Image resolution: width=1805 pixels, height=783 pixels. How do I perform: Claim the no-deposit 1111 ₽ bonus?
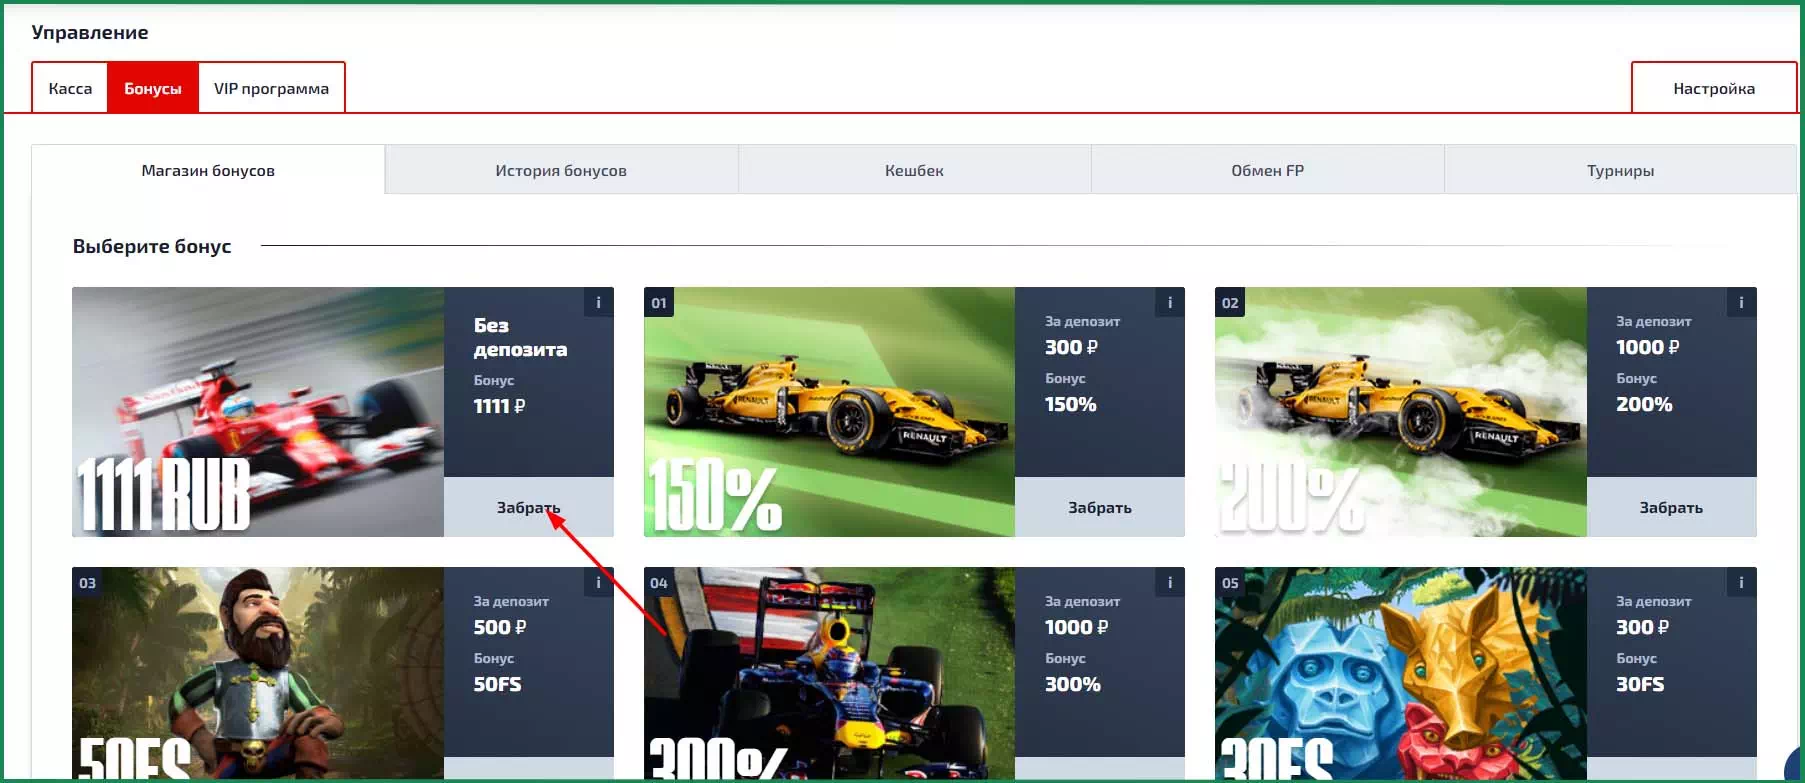coord(528,507)
